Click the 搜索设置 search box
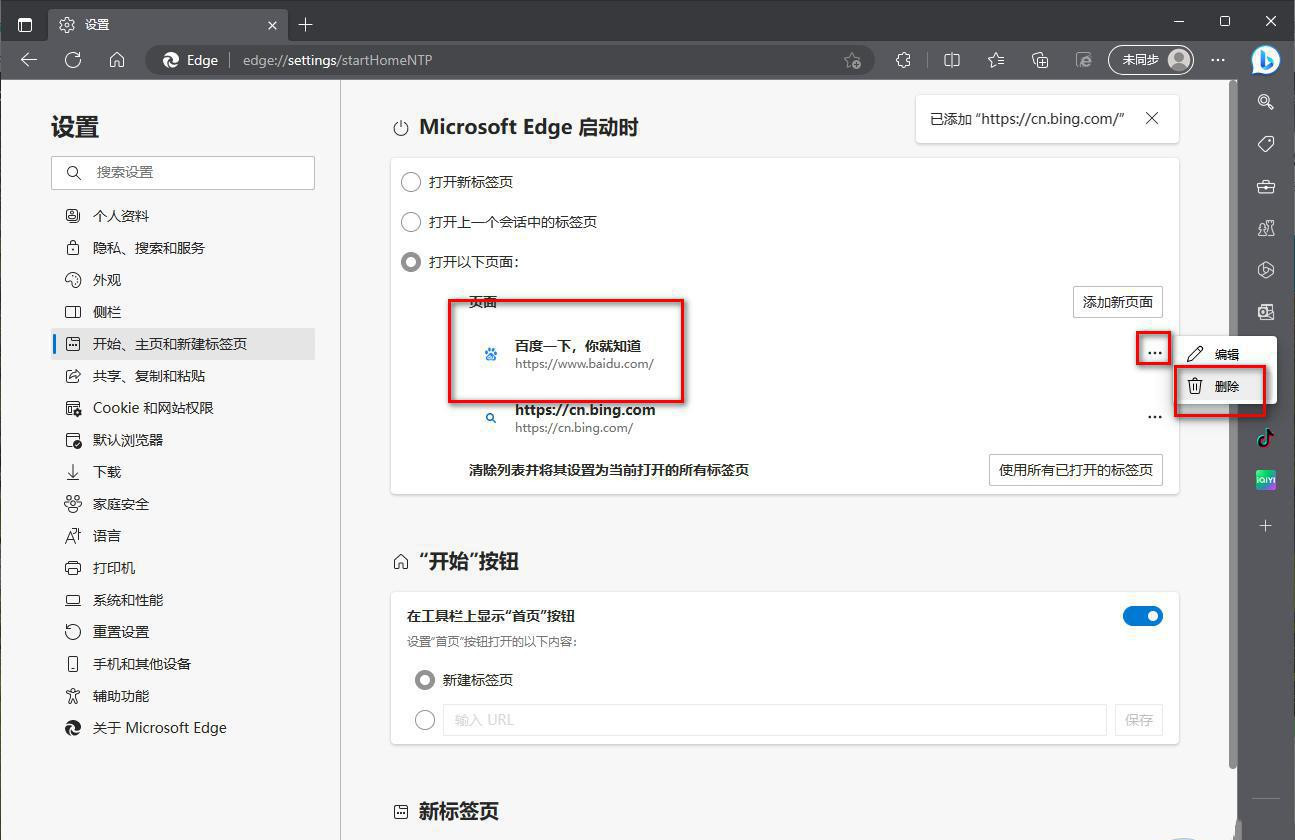 pyautogui.click(x=183, y=173)
